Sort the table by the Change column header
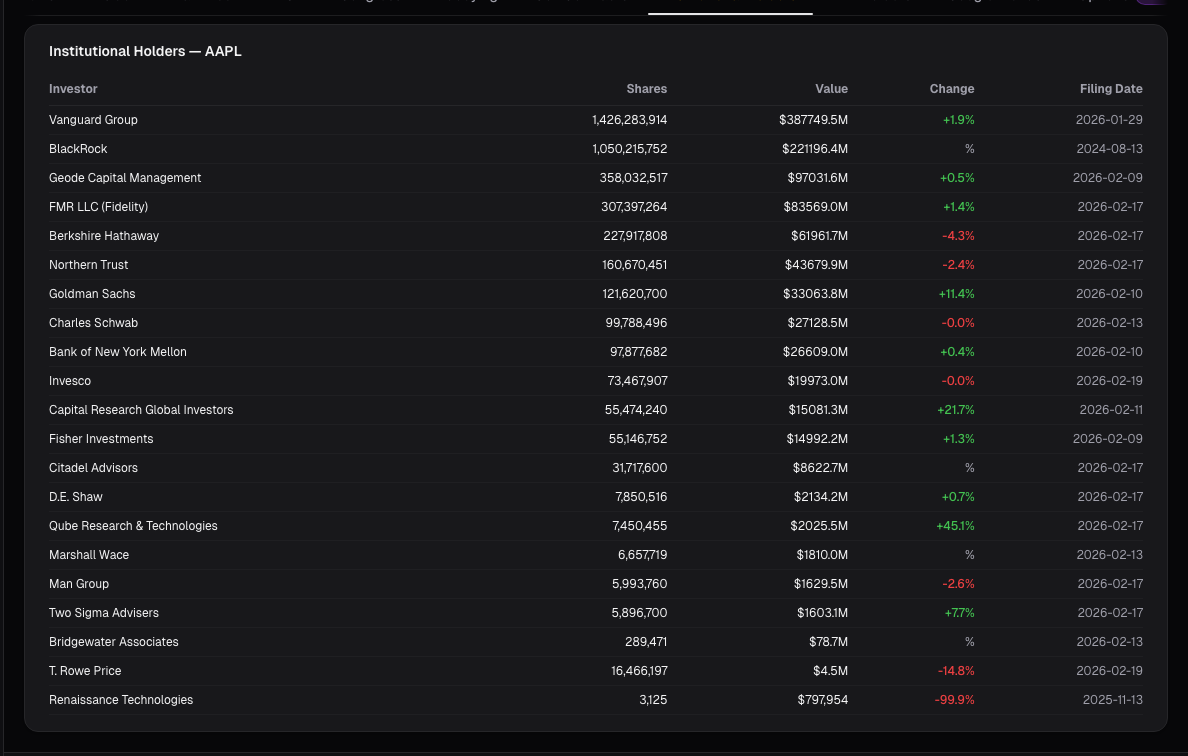The image size is (1188, 756). (952, 88)
